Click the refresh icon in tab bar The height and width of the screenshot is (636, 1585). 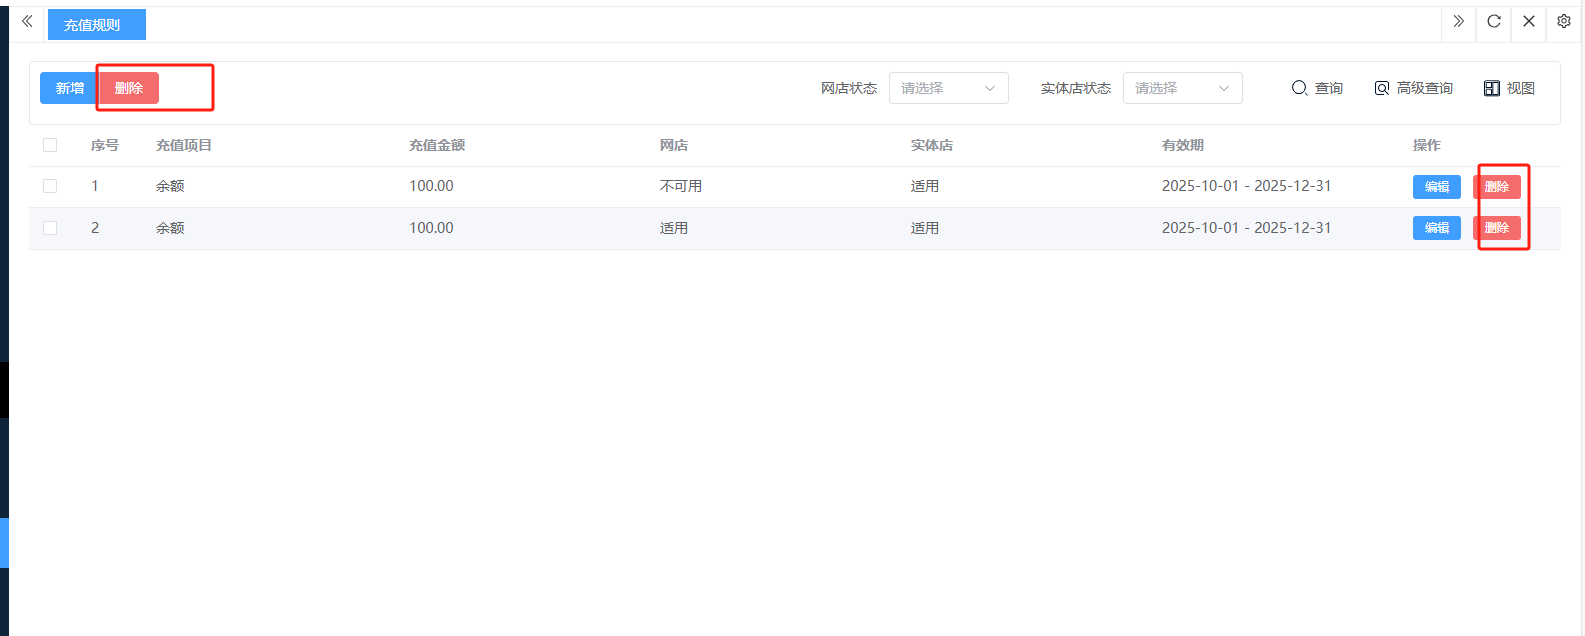tap(1493, 22)
